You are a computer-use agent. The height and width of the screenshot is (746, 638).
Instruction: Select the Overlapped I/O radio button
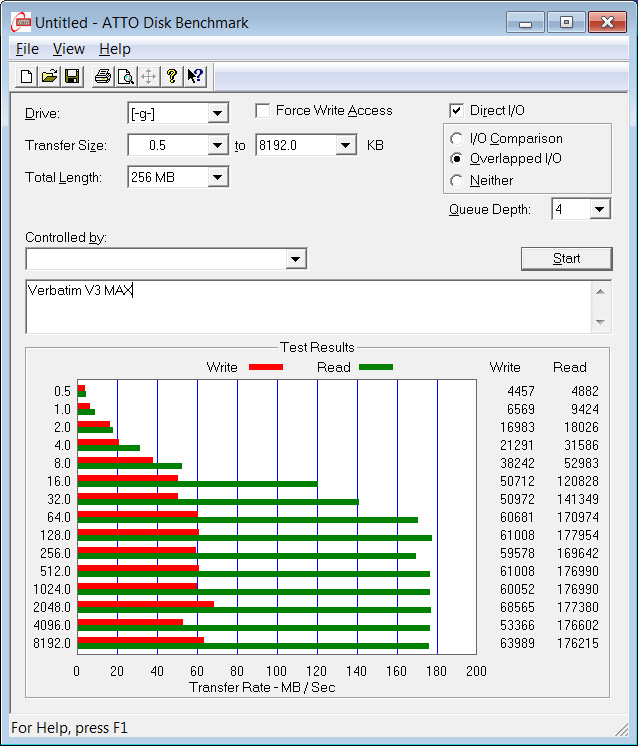tap(456, 158)
